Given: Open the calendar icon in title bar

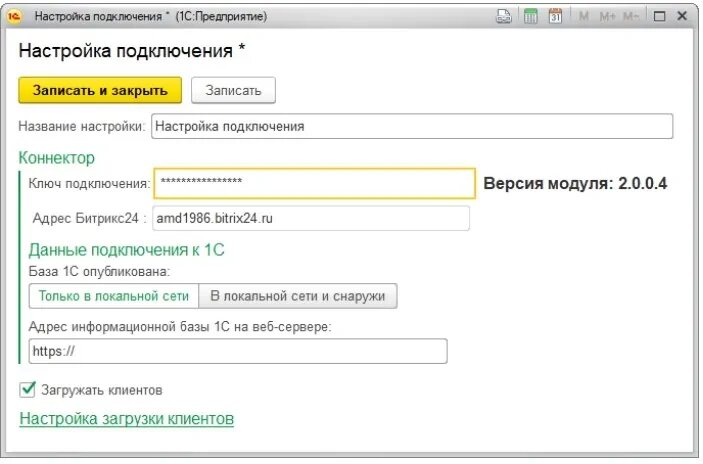Looking at the screenshot, I should tap(555, 16).
